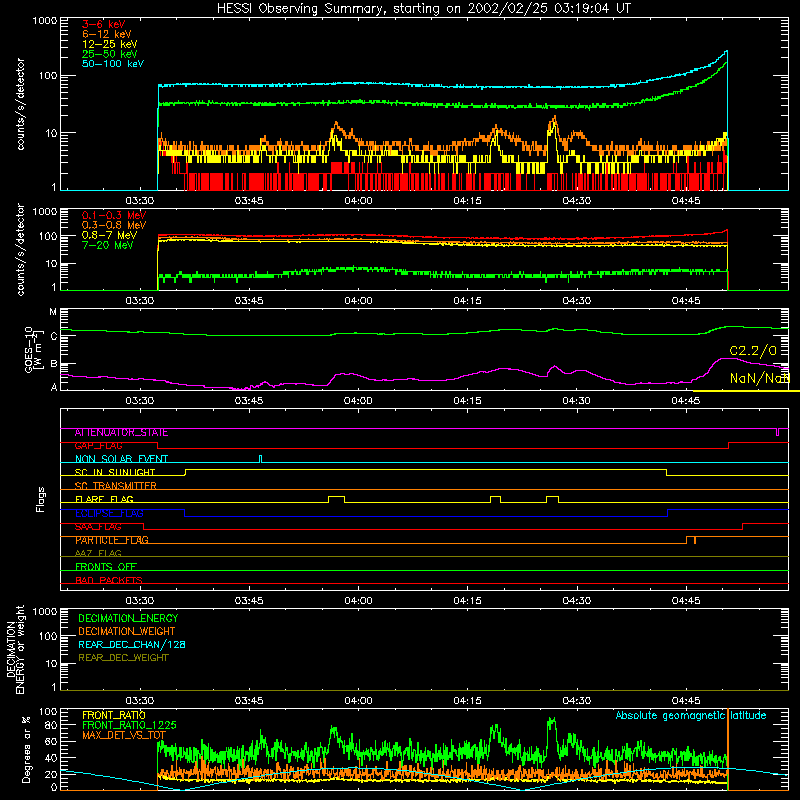Click the 04:00 tick label under top plot
The height and width of the screenshot is (800, 800).
358,201
